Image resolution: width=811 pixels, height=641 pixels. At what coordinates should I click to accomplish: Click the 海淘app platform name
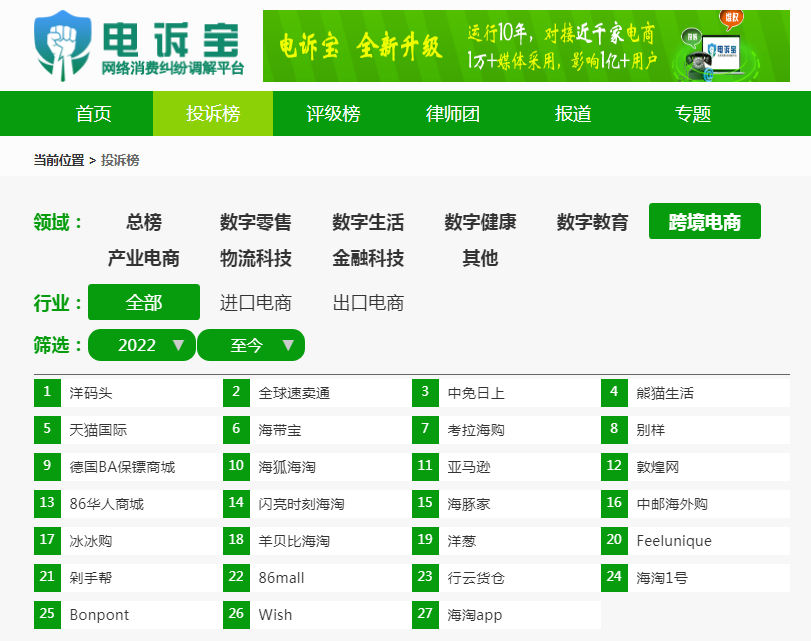click(x=475, y=615)
